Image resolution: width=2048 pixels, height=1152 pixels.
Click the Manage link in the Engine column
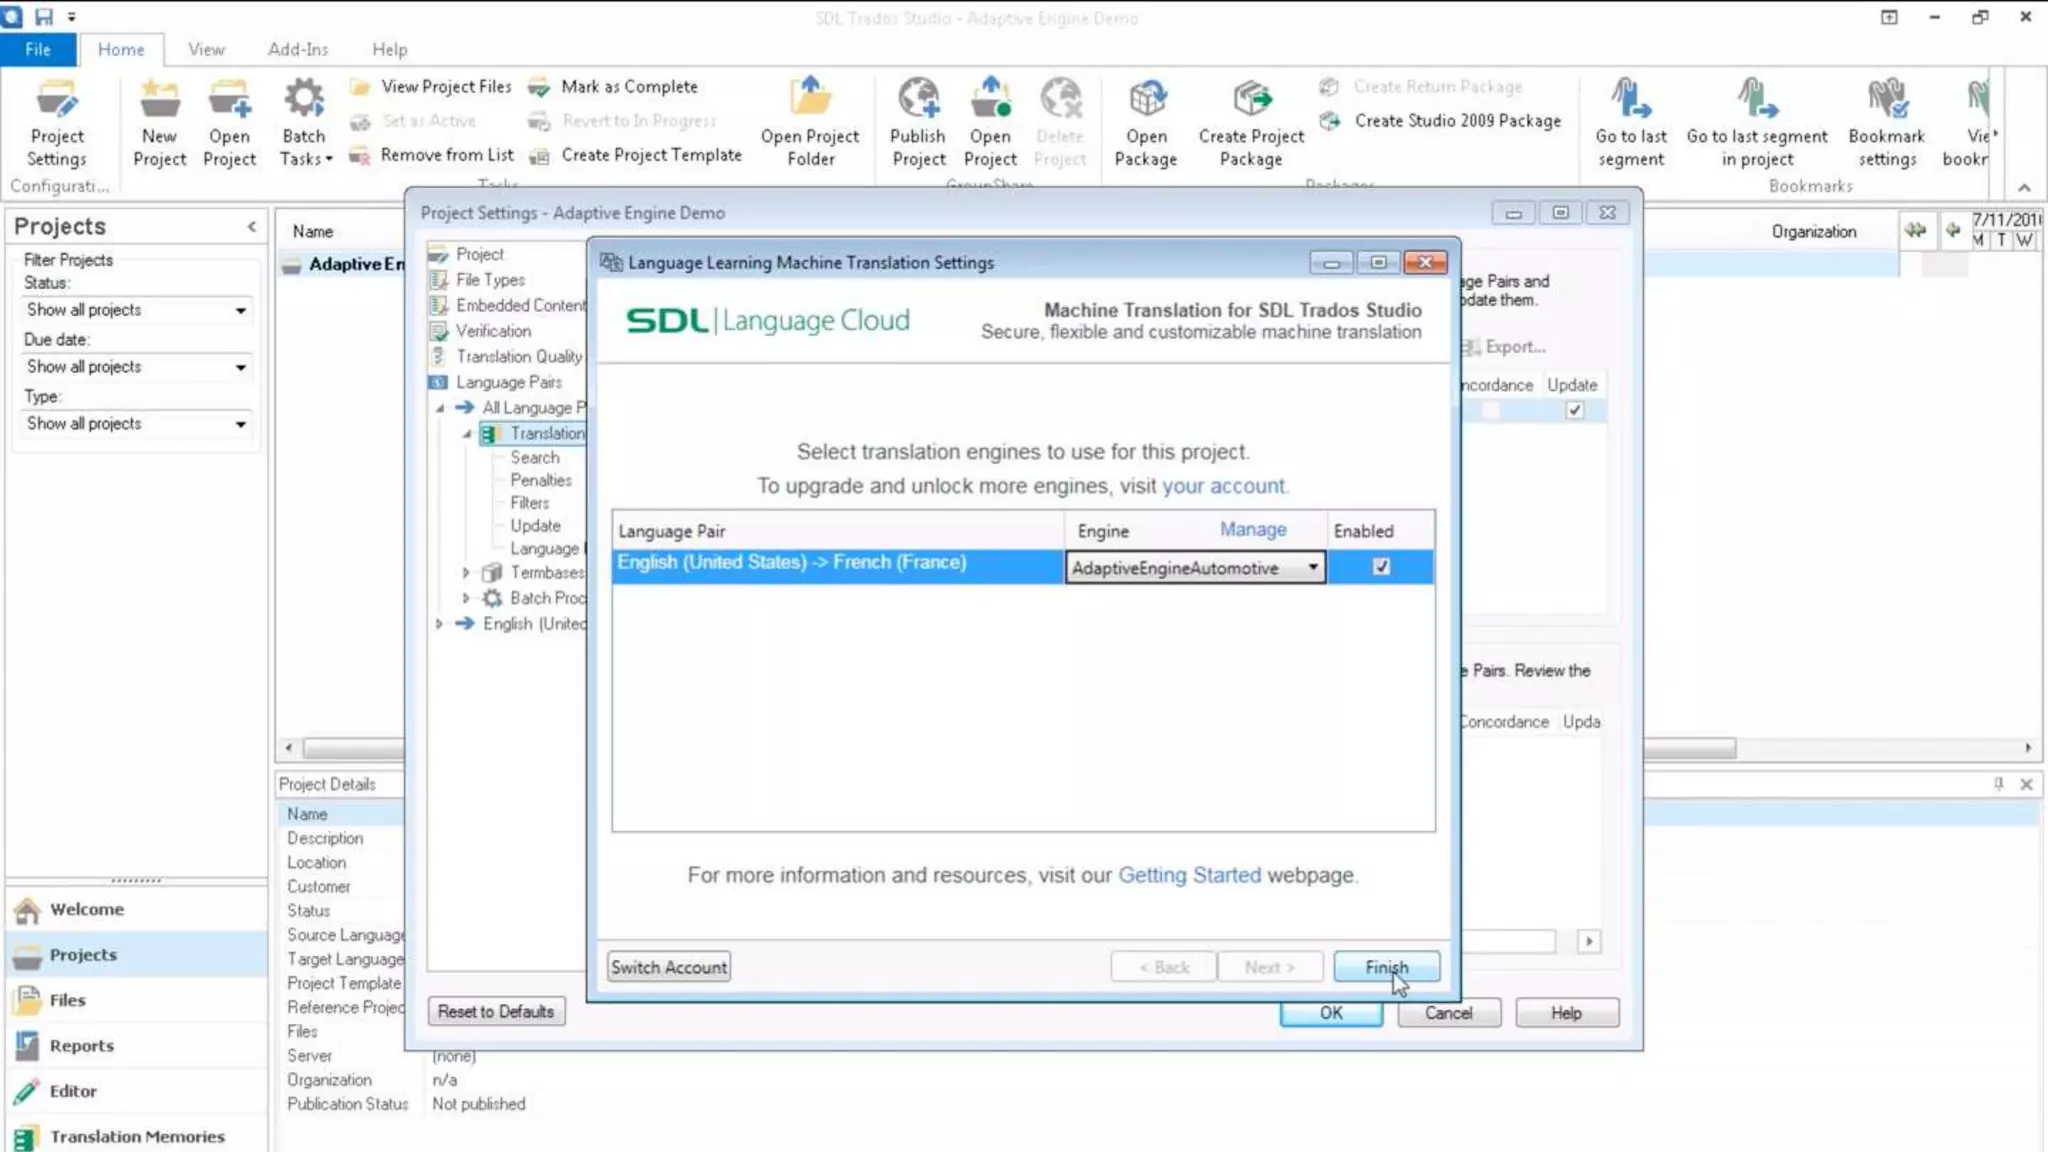tap(1252, 530)
